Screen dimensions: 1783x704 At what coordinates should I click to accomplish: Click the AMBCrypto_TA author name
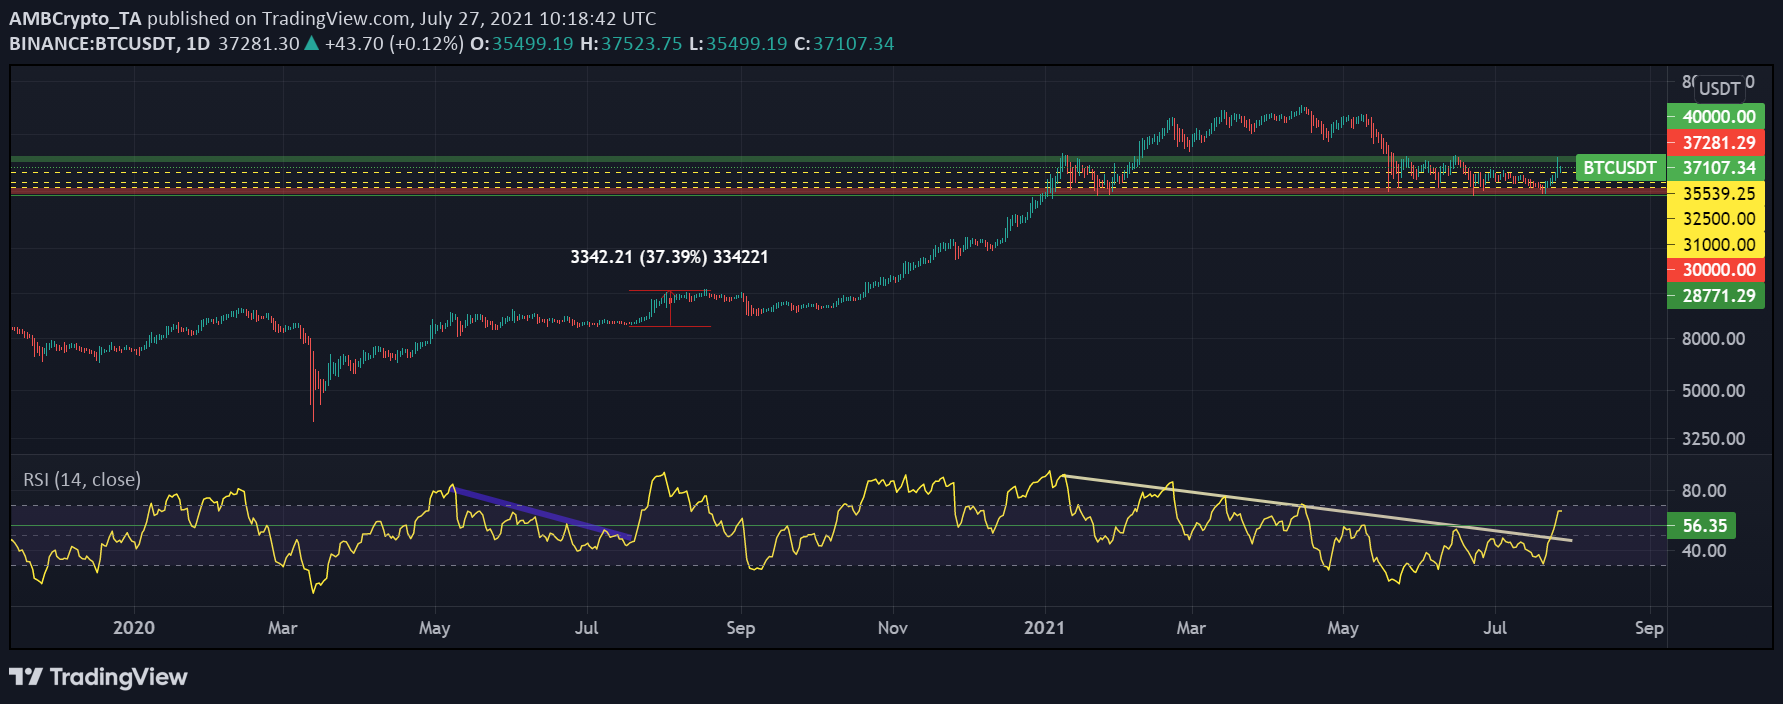(x=75, y=18)
